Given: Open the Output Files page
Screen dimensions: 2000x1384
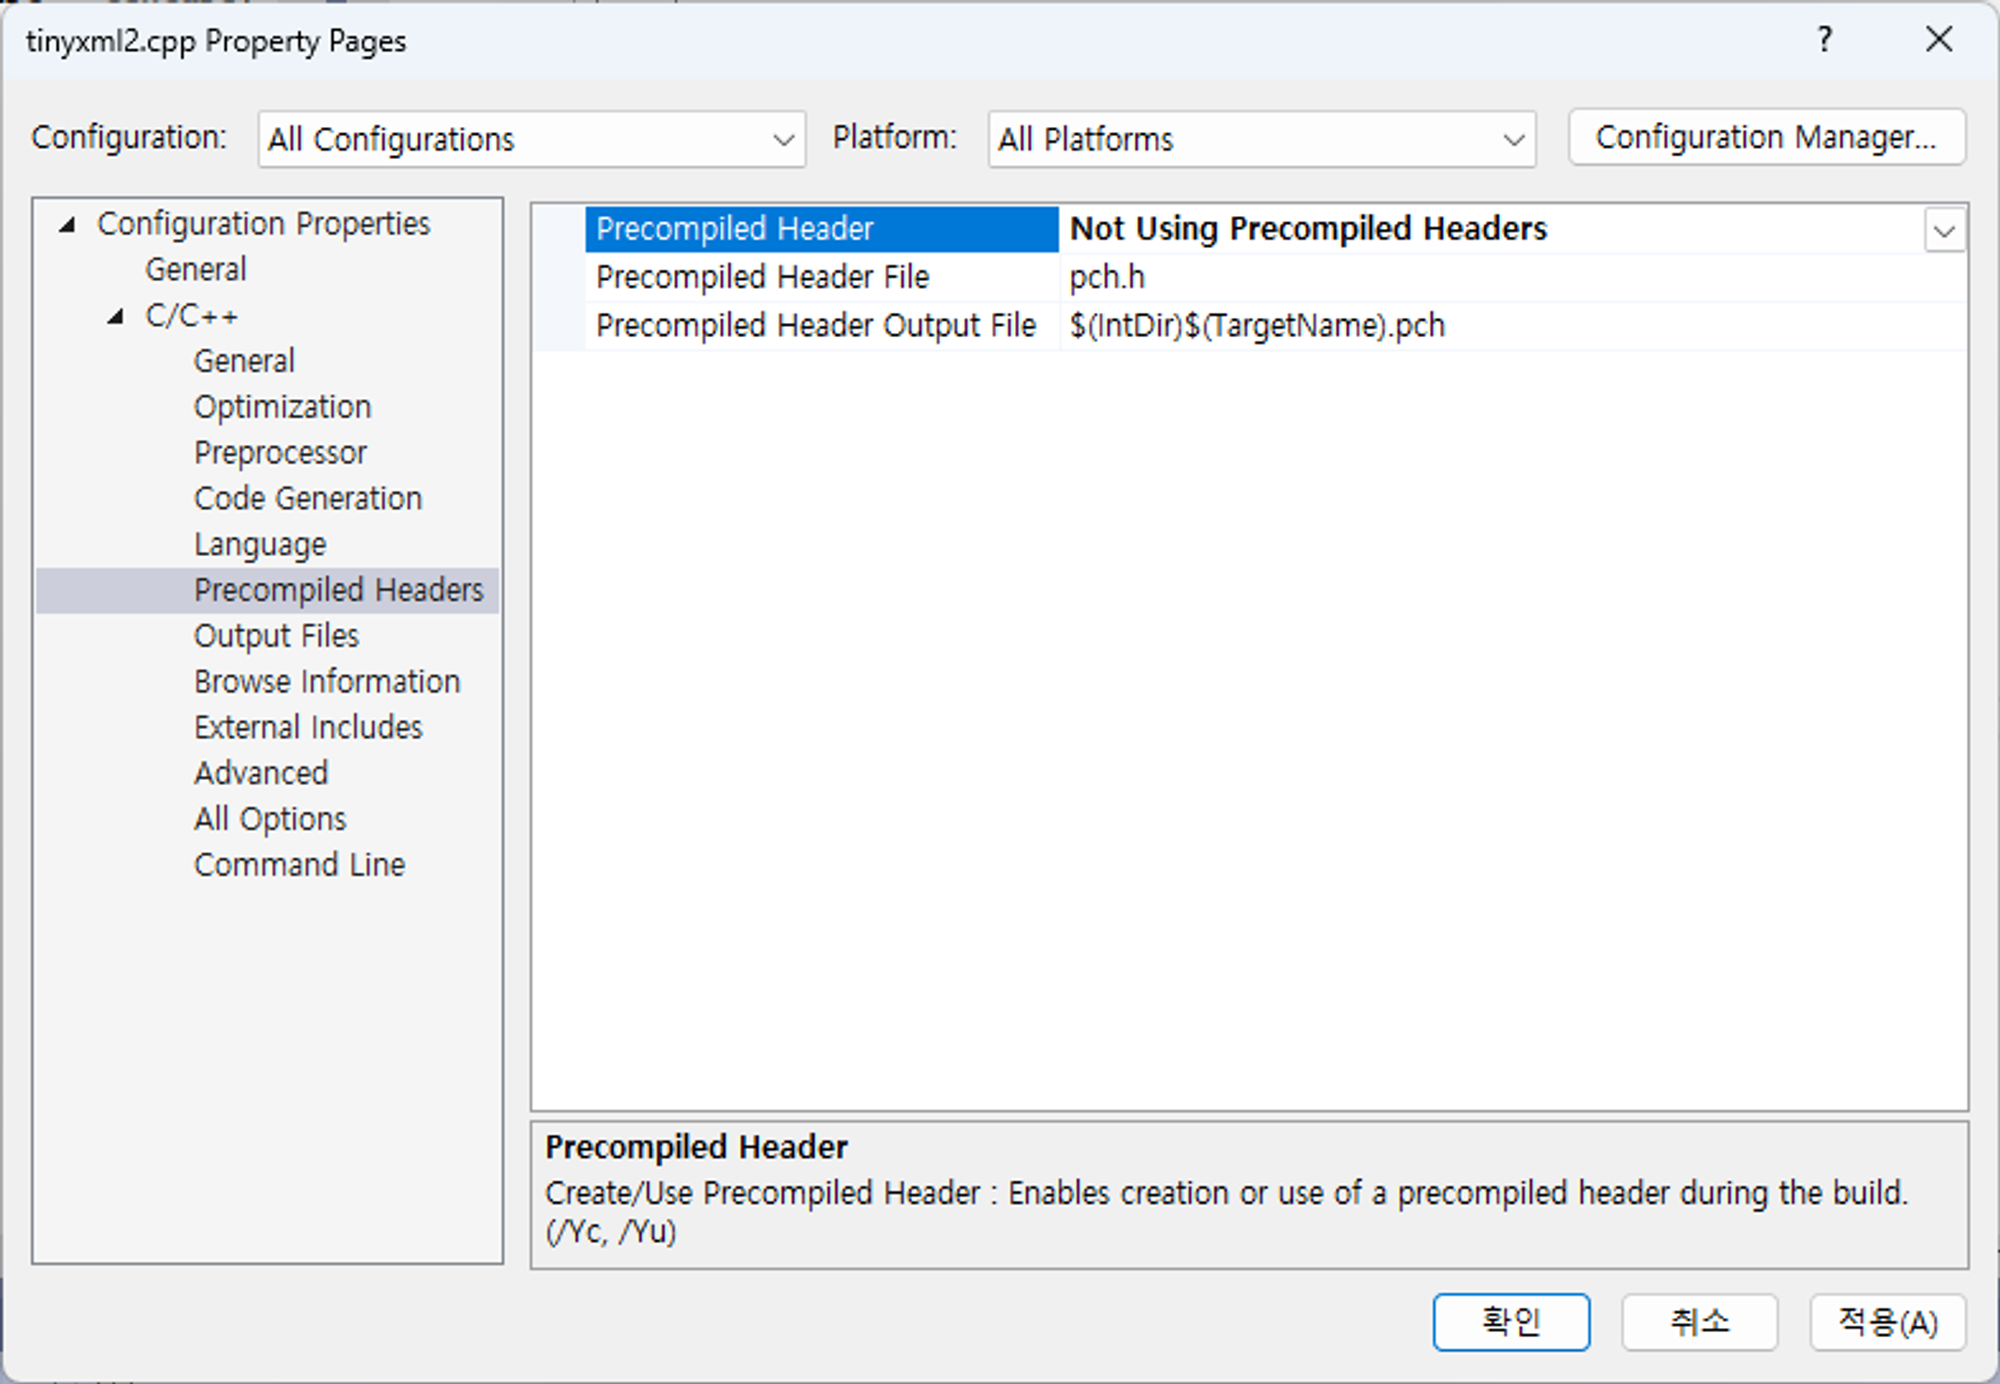Looking at the screenshot, I should (276, 636).
